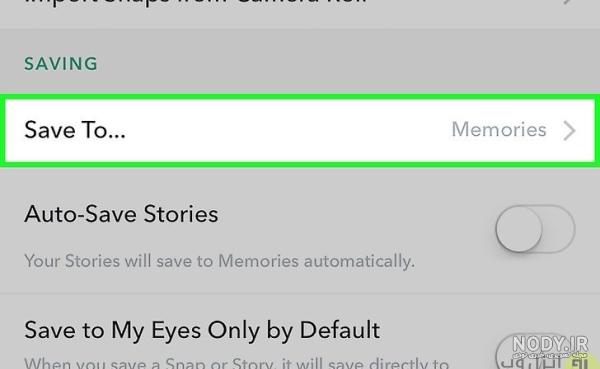Tap blank space between Save To and Memories
Image resolution: width=600 pixels, height=369 pixels.
(x=287, y=130)
